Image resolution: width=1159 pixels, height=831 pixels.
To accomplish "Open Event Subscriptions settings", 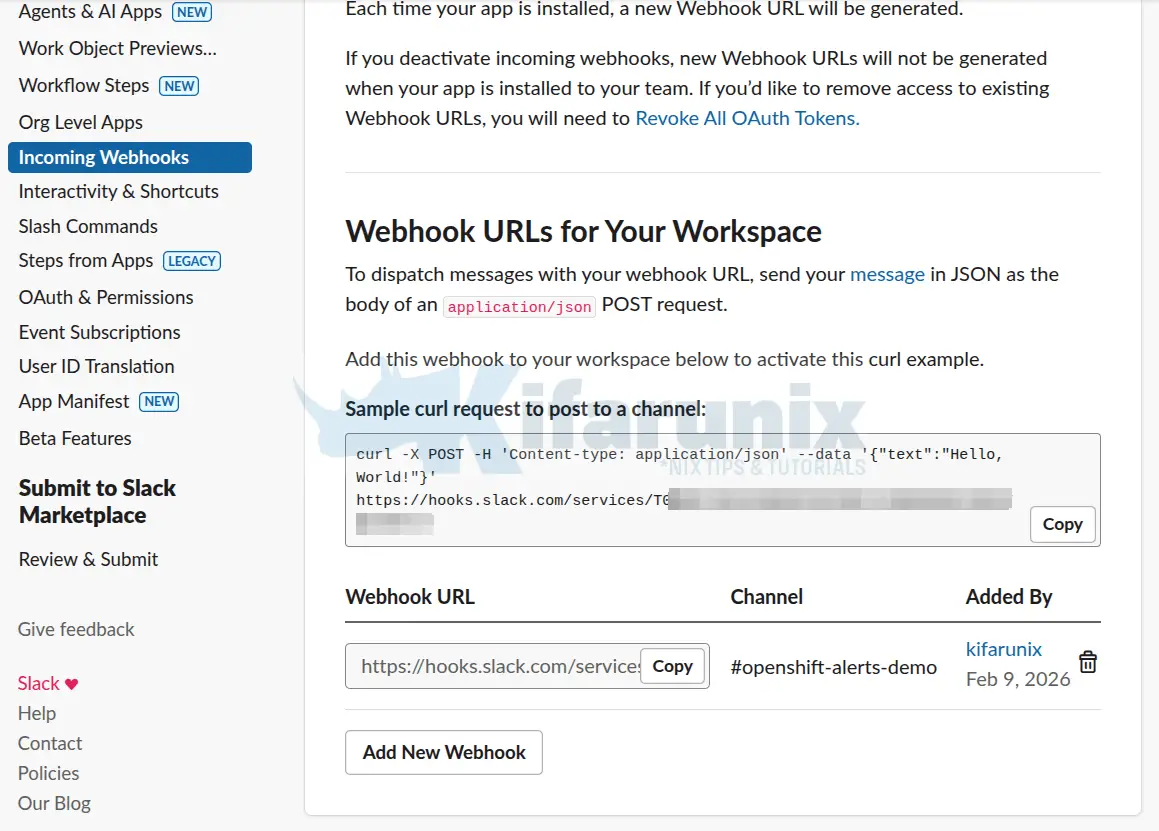I will click(x=100, y=332).
